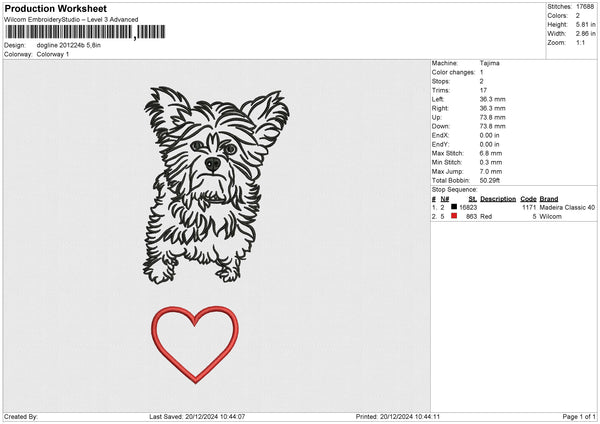Image resolution: width=600 pixels, height=424 pixels.
Task: Click the 'Red' description in row 2
Action: pyautogui.click(x=486, y=217)
